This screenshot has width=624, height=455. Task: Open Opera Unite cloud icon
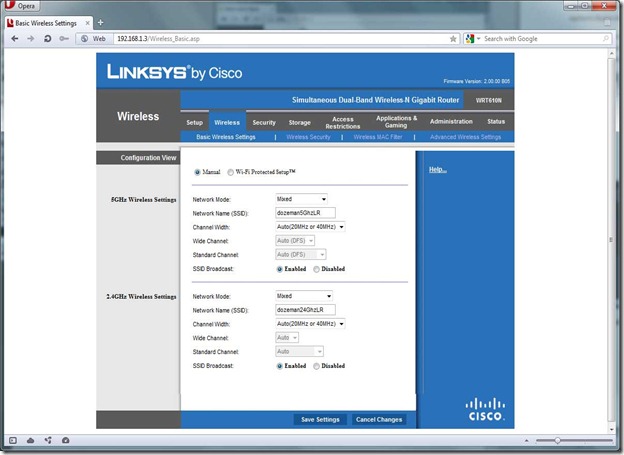pyautogui.click(x=31, y=440)
